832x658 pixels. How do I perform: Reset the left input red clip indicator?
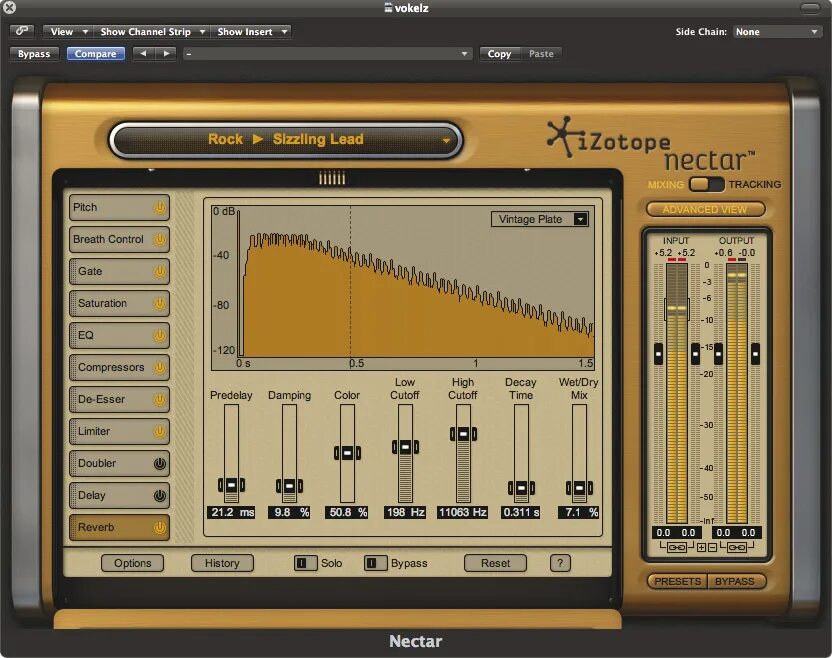[671, 259]
